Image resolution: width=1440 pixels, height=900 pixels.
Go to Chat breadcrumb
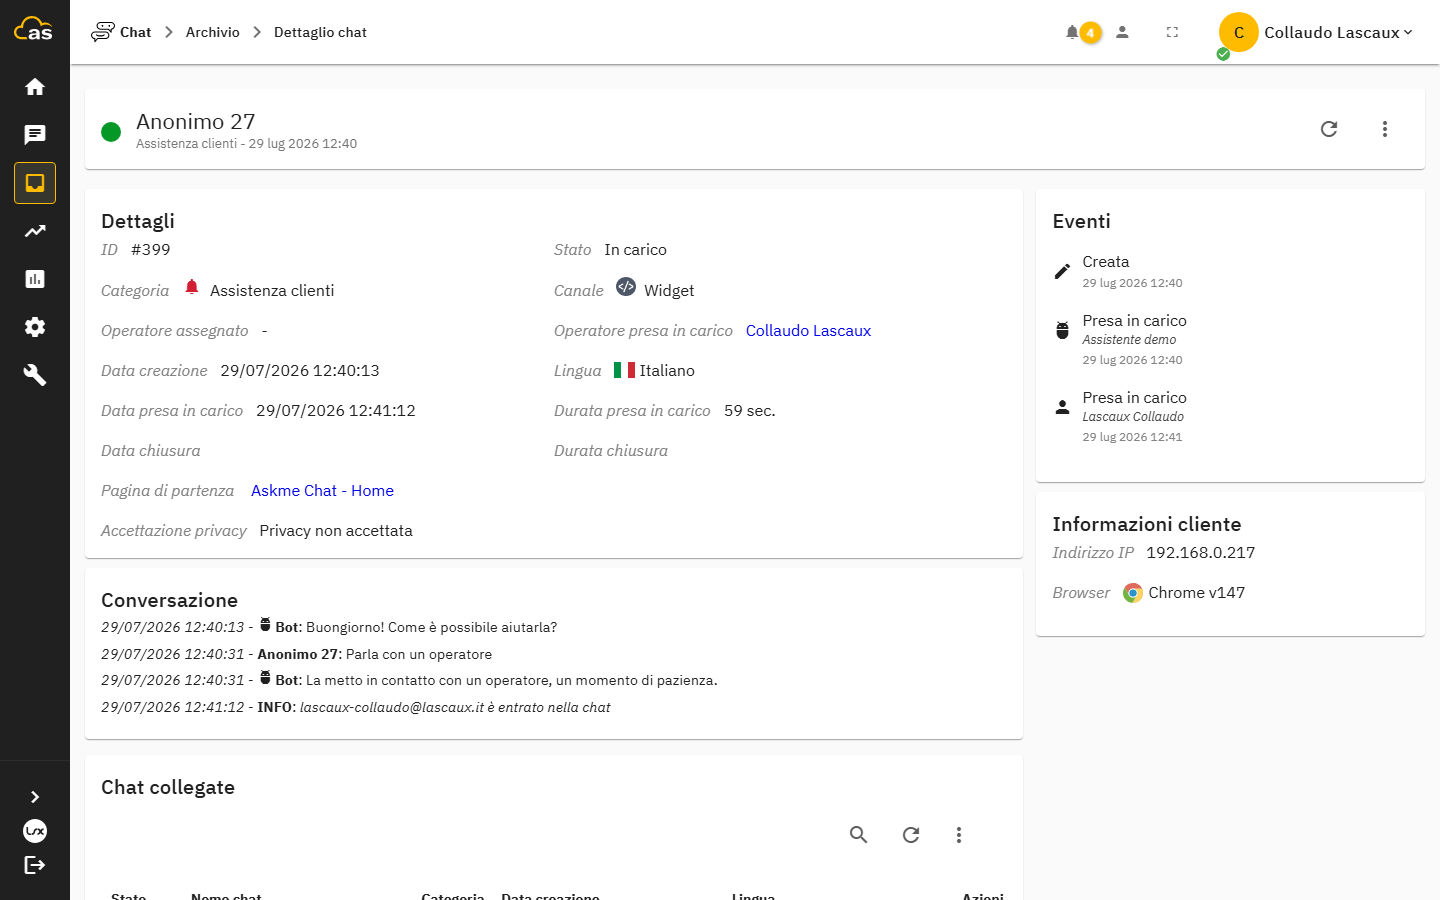[121, 32]
